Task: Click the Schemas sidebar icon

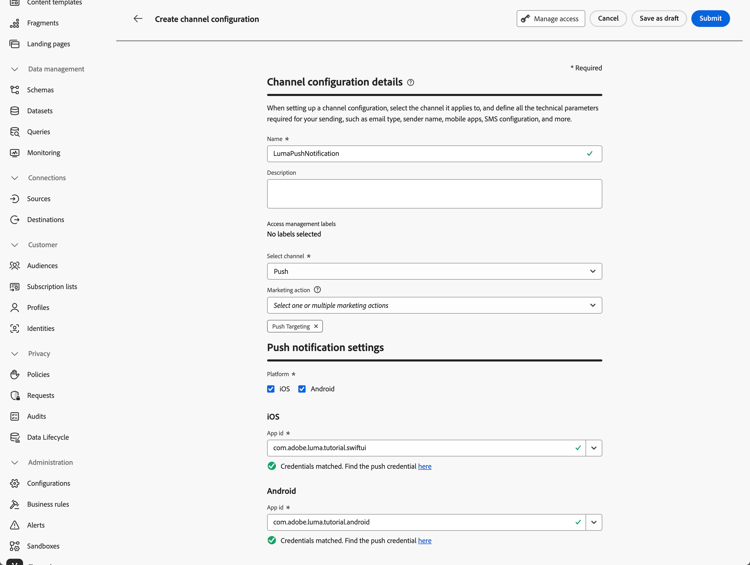Action: [x=15, y=90]
